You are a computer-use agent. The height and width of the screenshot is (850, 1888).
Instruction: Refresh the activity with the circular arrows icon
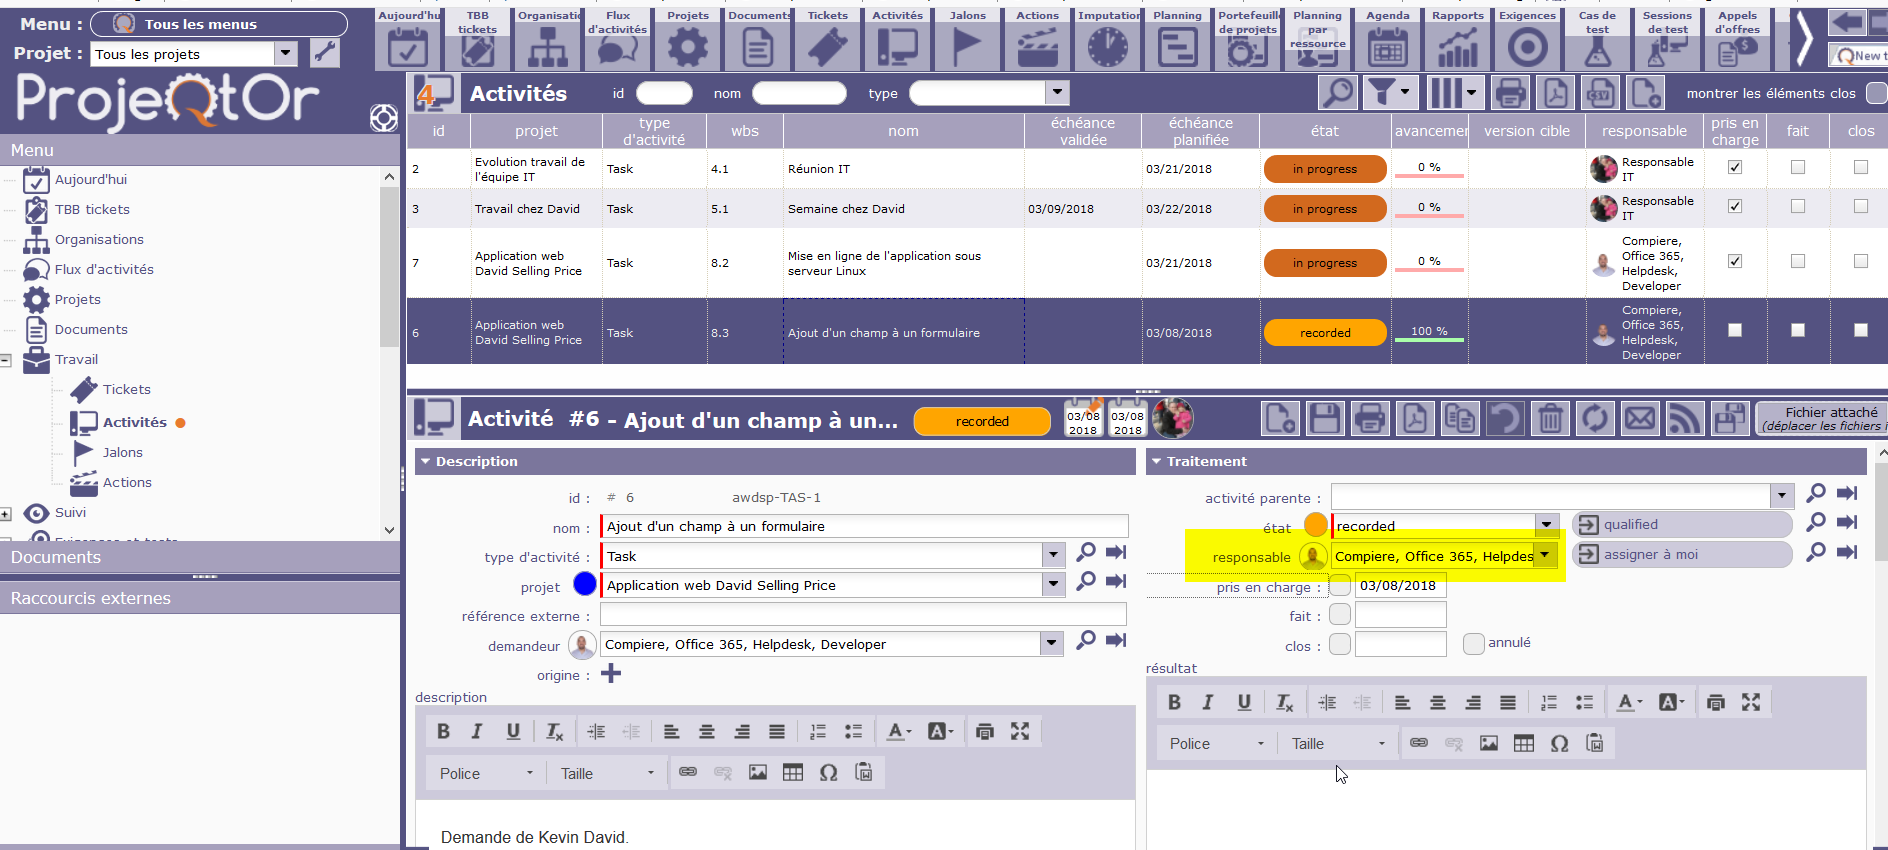click(1595, 418)
